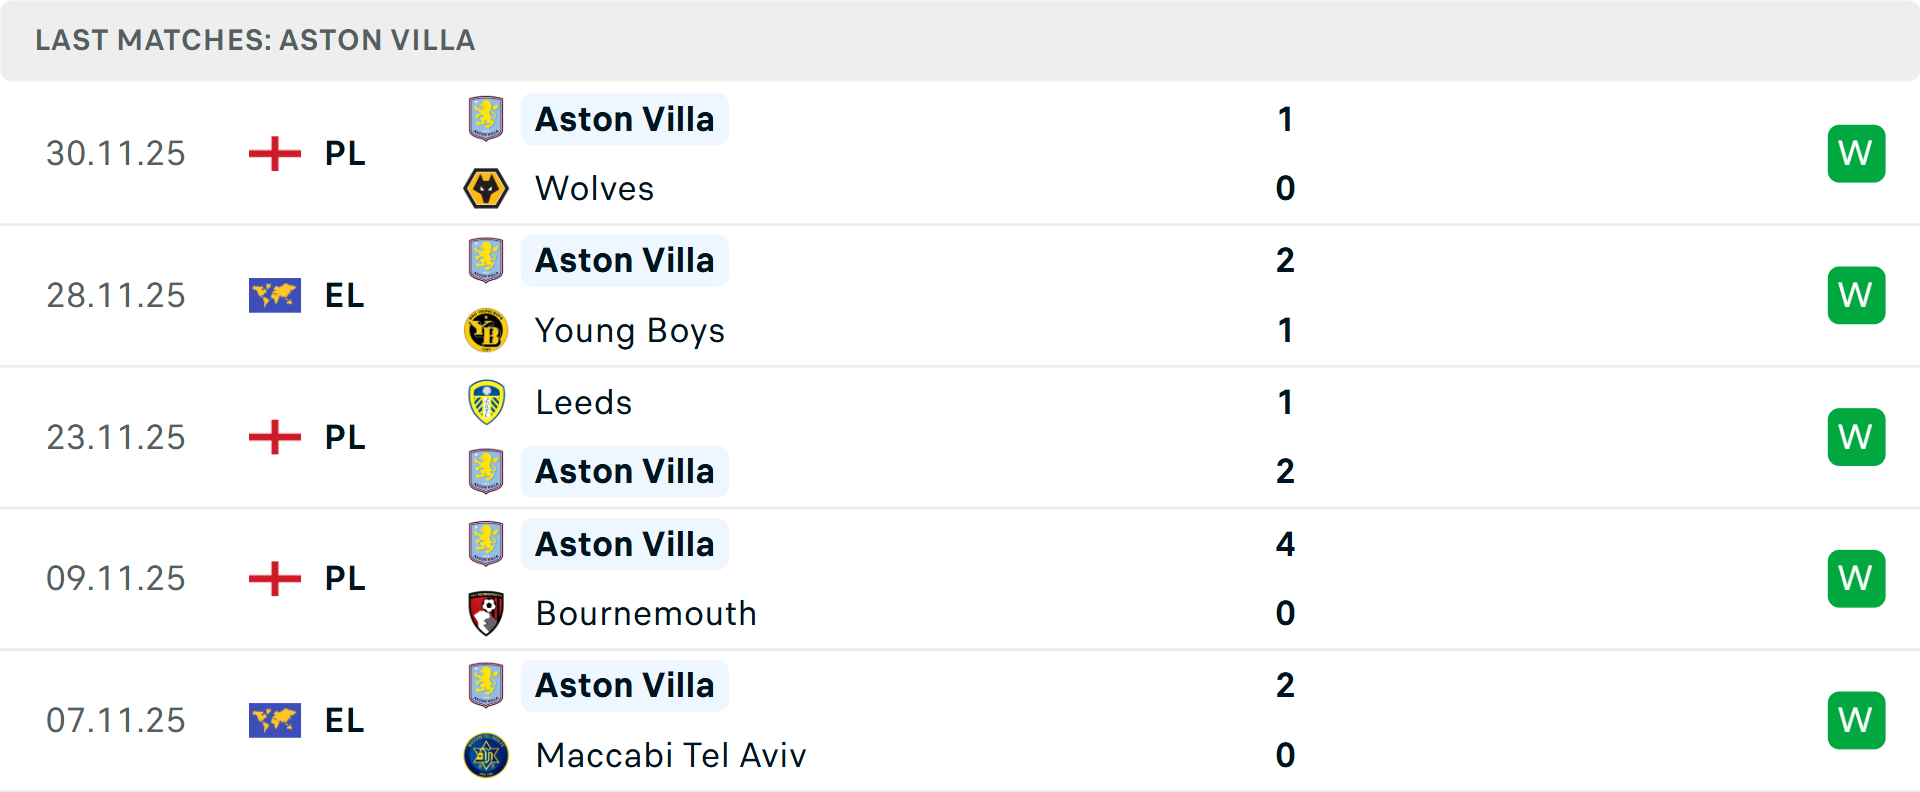The image size is (1920, 792).
Task: Click the LAST MATCHES: ASTON VILLA header
Action: click(254, 40)
